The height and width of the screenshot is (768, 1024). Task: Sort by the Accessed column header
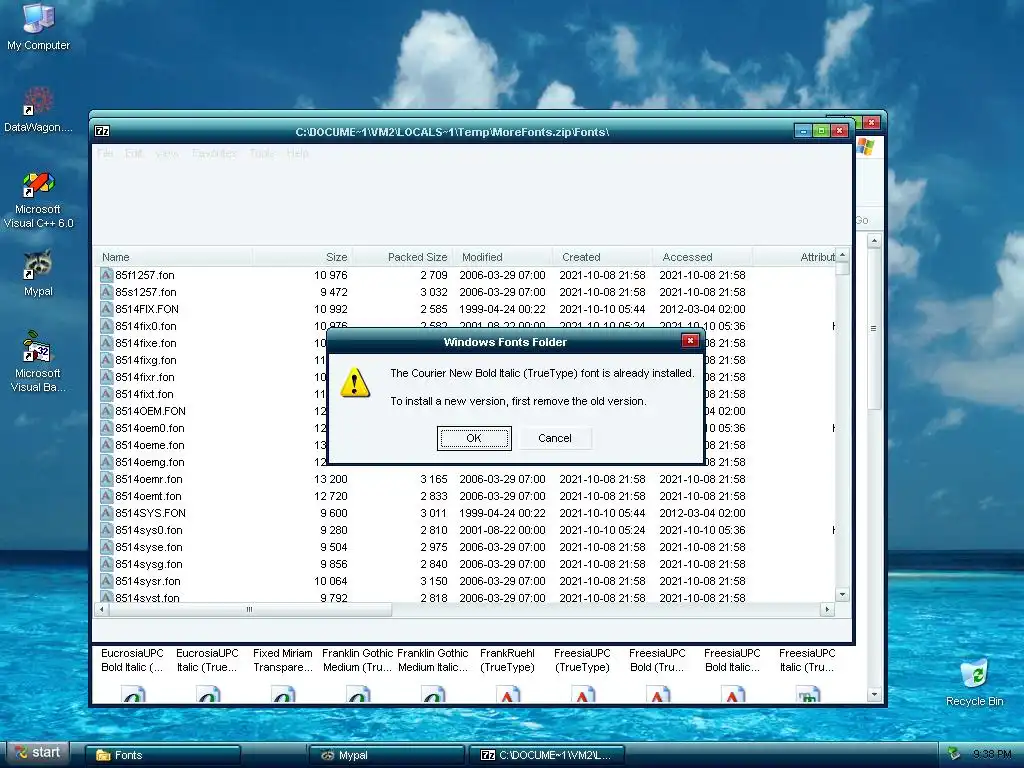click(702, 257)
